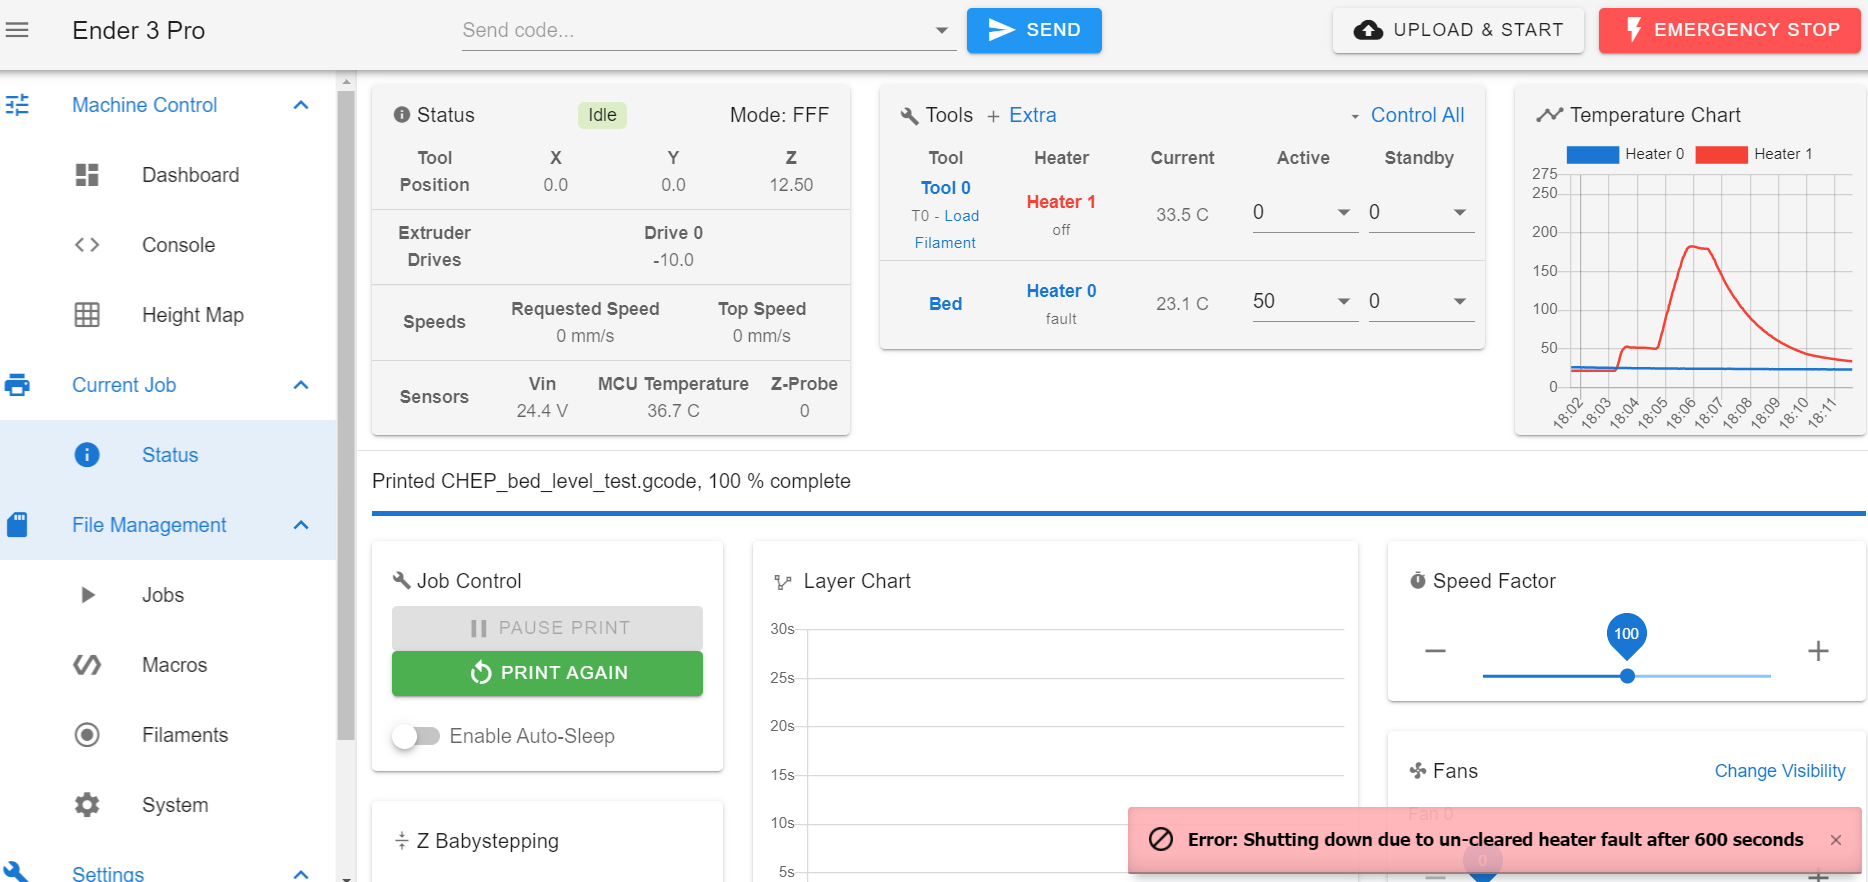Toggle Heater 0 visibility in chart legend
This screenshot has height=882, width=1868.
(x=1626, y=154)
